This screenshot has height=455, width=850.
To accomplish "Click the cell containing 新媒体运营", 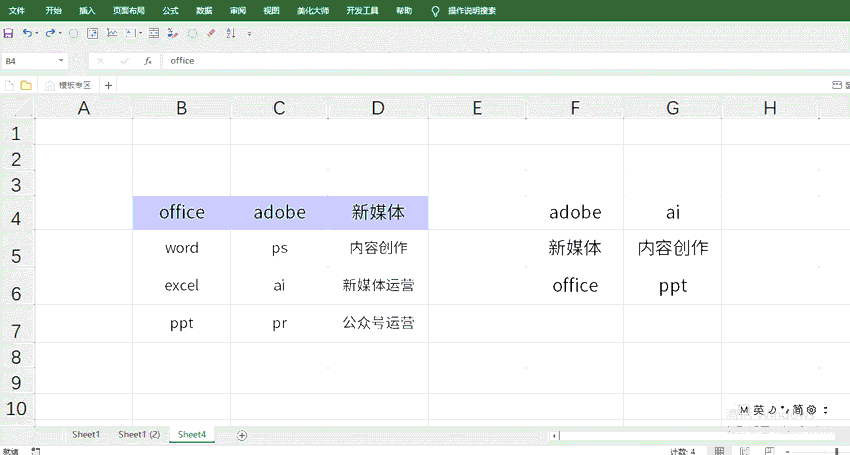I will click(378, 285).
